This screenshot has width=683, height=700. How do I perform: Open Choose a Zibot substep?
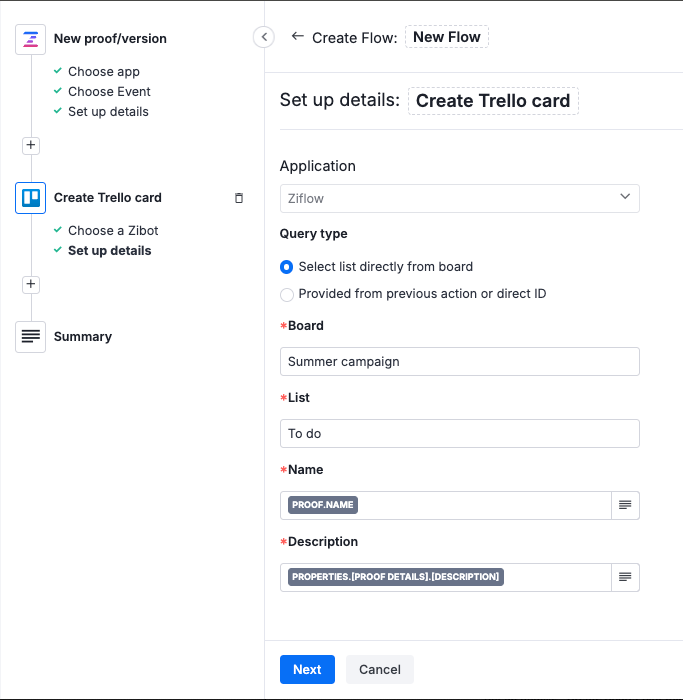point(113,230)
